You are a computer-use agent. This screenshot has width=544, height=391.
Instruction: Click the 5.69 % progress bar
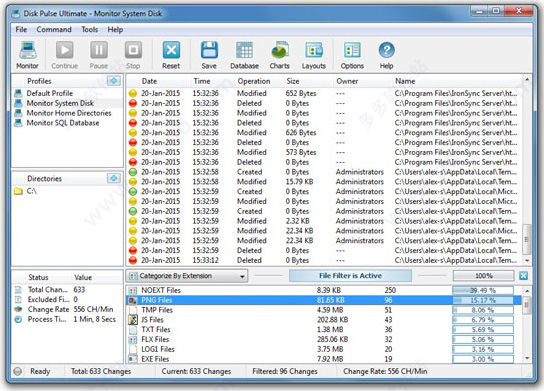[483, 330]
